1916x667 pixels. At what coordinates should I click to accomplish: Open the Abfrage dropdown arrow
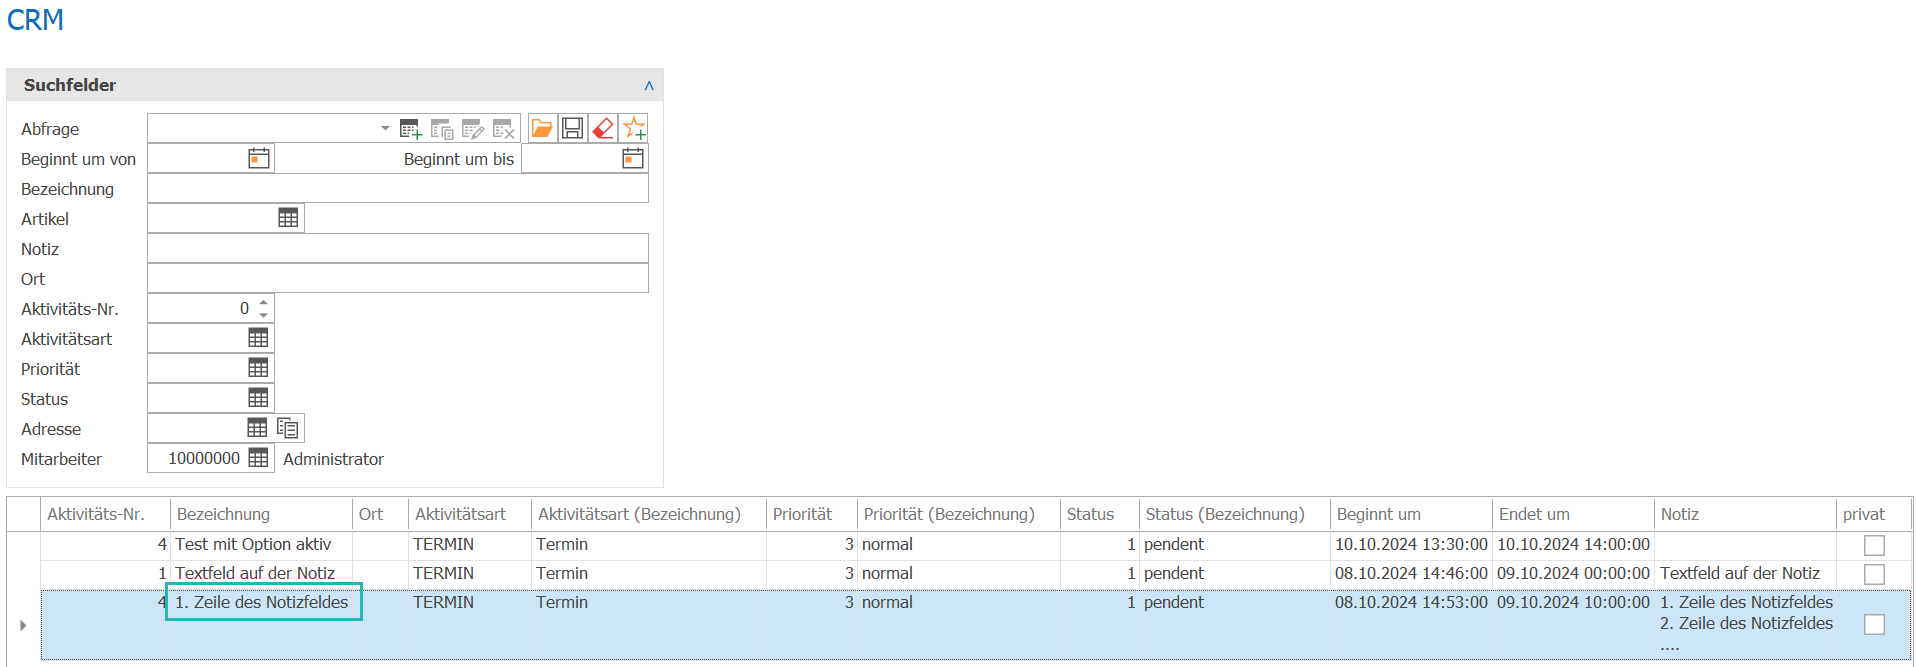click(x=385, y=128)
